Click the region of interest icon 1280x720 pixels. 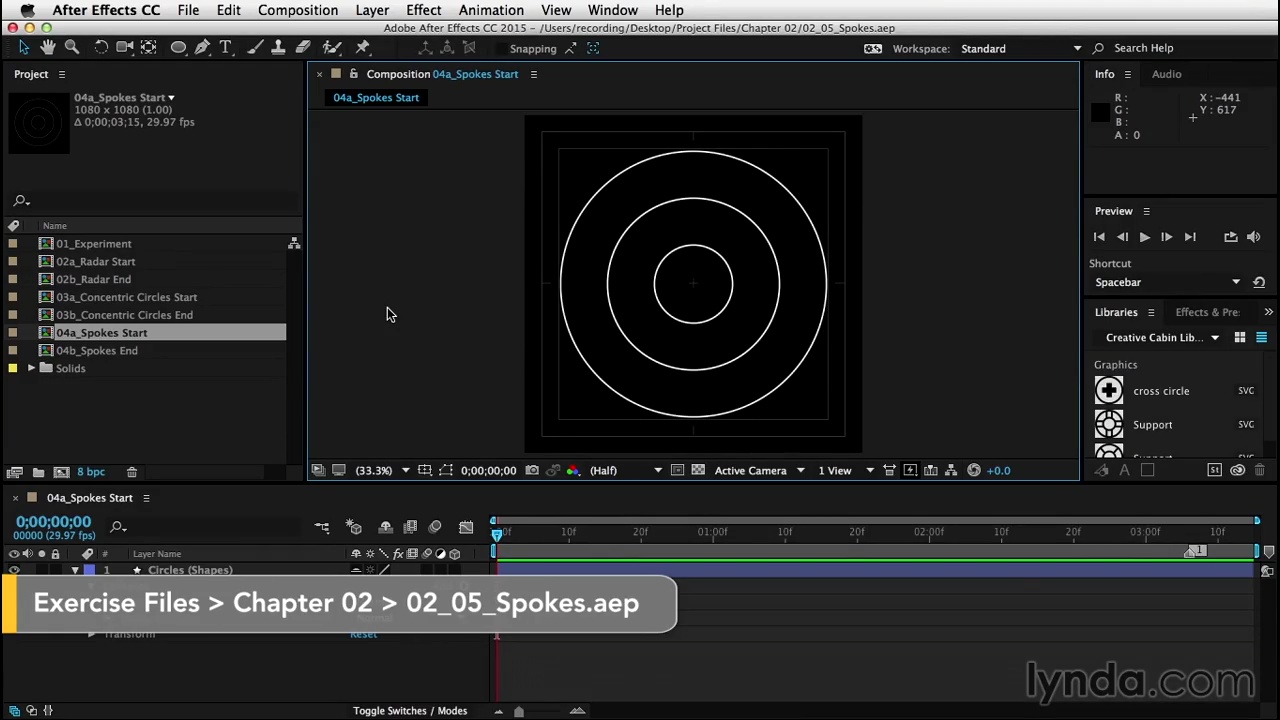click(677, 470)
